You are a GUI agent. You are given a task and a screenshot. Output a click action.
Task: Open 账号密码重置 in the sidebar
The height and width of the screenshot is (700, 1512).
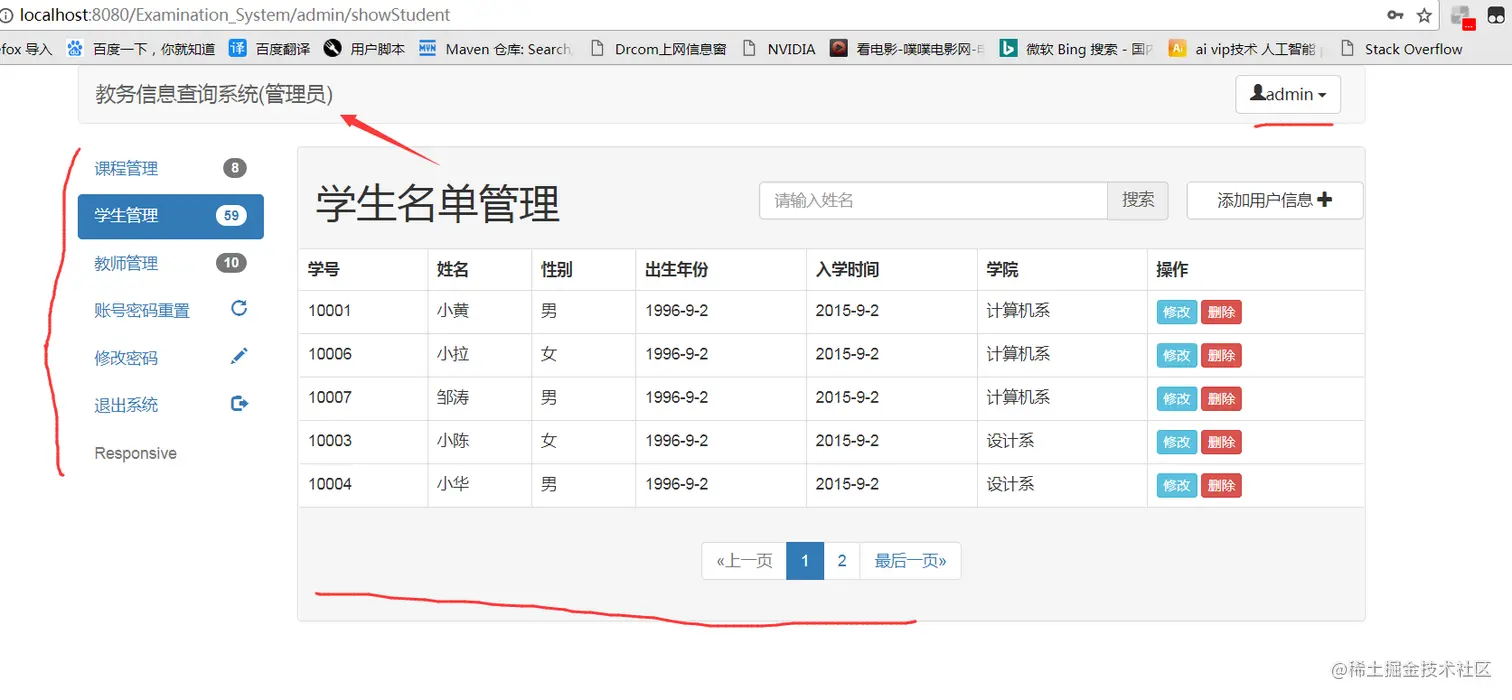(x=171, y=310)
